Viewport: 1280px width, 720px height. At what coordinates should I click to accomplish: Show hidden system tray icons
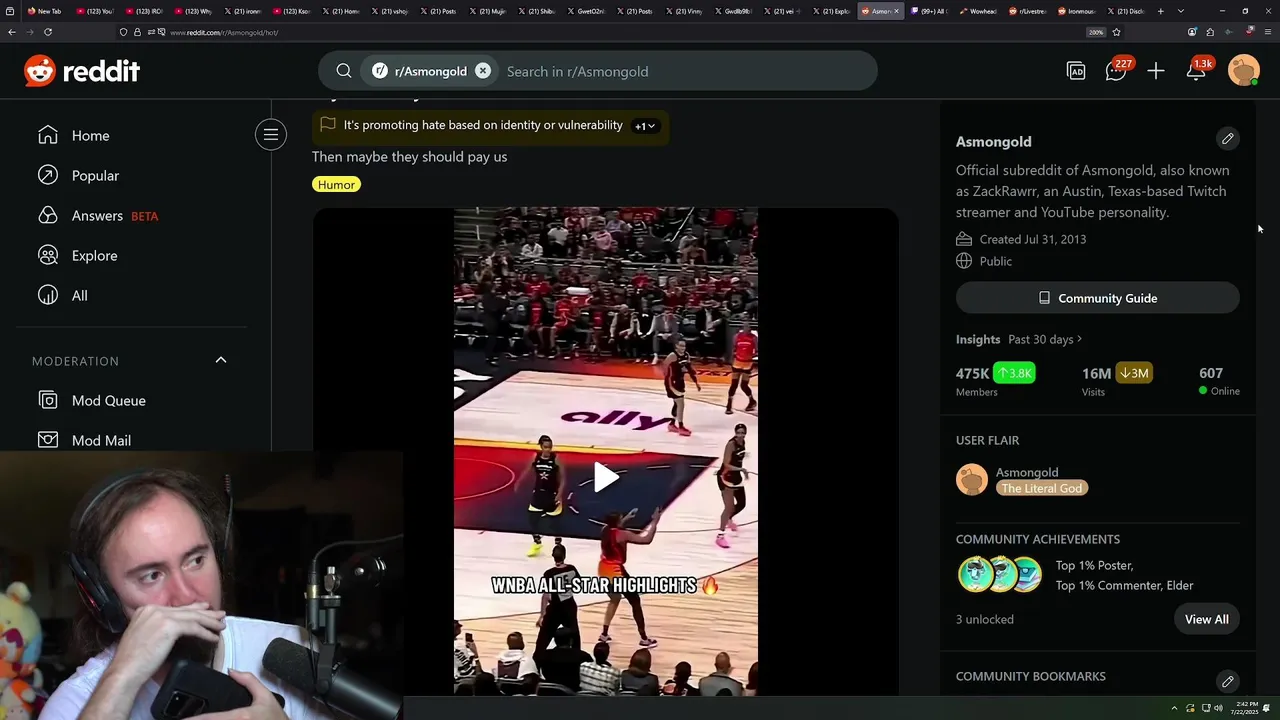(x=1175, y=707)
